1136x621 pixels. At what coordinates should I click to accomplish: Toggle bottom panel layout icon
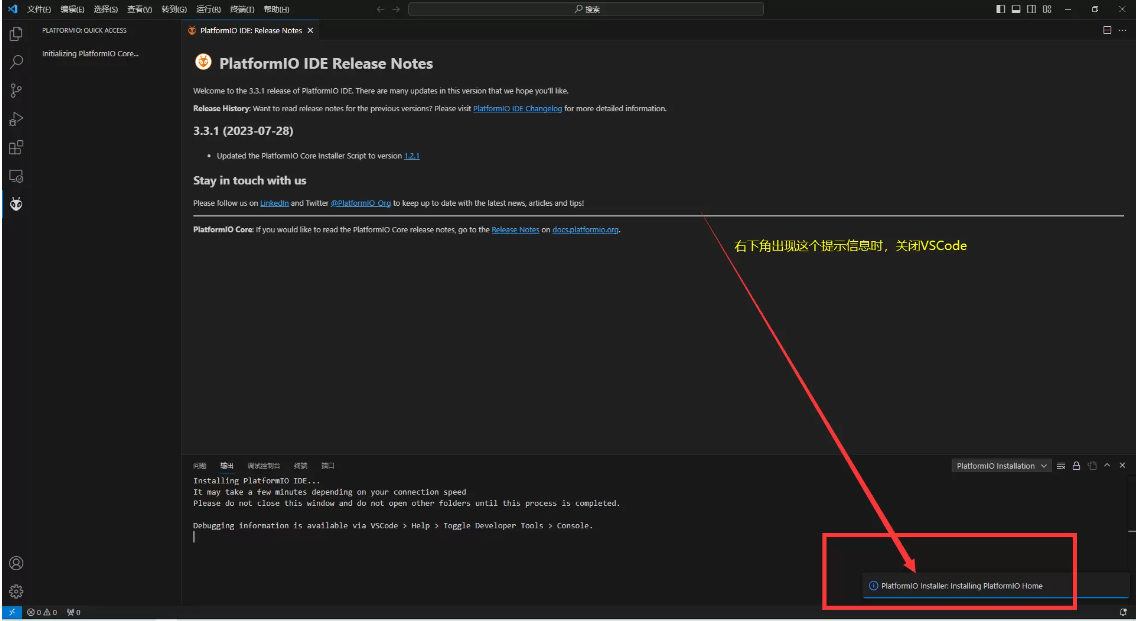[1016, 9]
